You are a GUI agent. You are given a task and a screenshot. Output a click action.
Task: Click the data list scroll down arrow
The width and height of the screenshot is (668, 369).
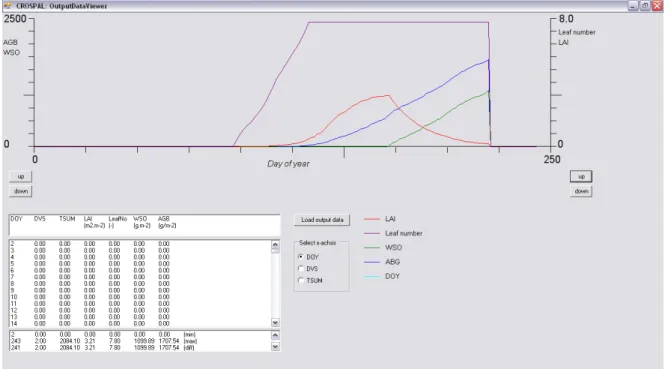(275, 323)
